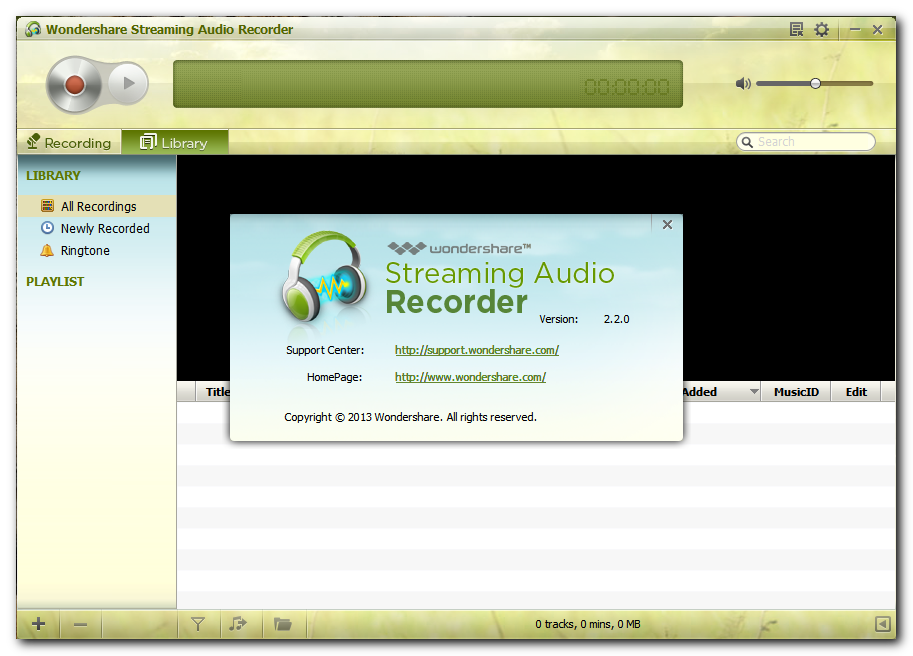Viewport: 913px width, 656px height.
Task: Open the Added column dropdown arrow
Action: pos(754,392)
